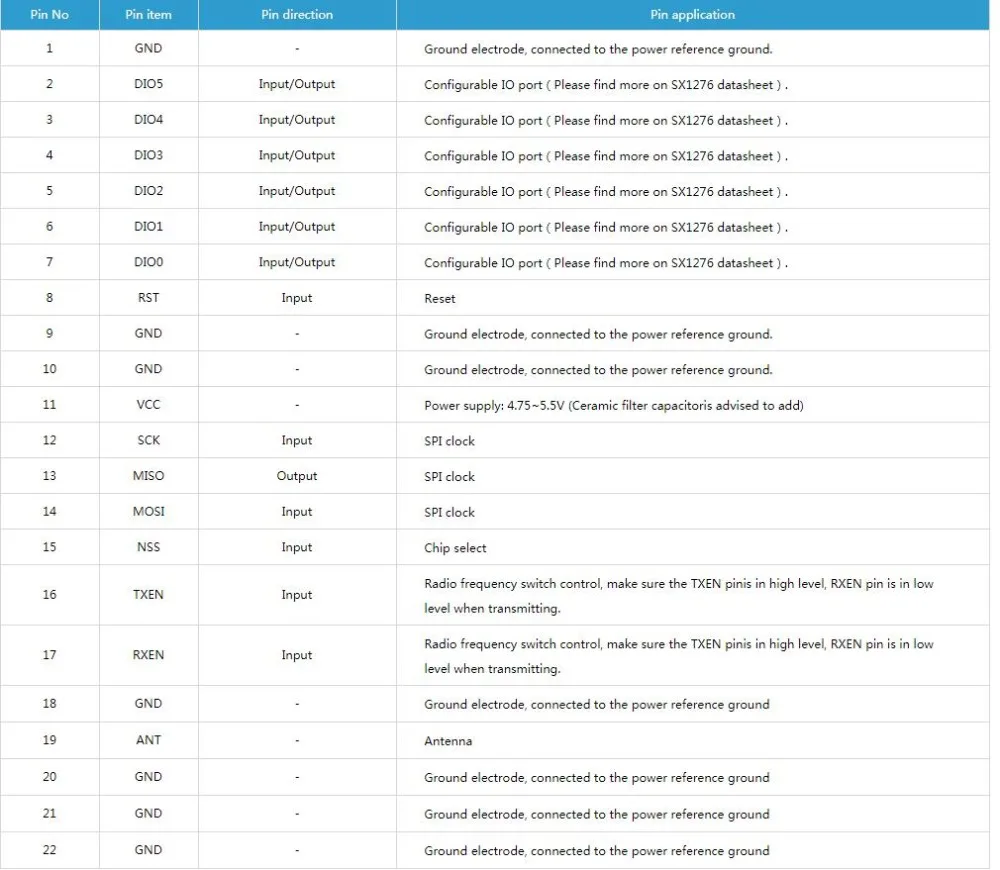
Task: Click configurable IO port text for DIO1
Action: (606, 228)
